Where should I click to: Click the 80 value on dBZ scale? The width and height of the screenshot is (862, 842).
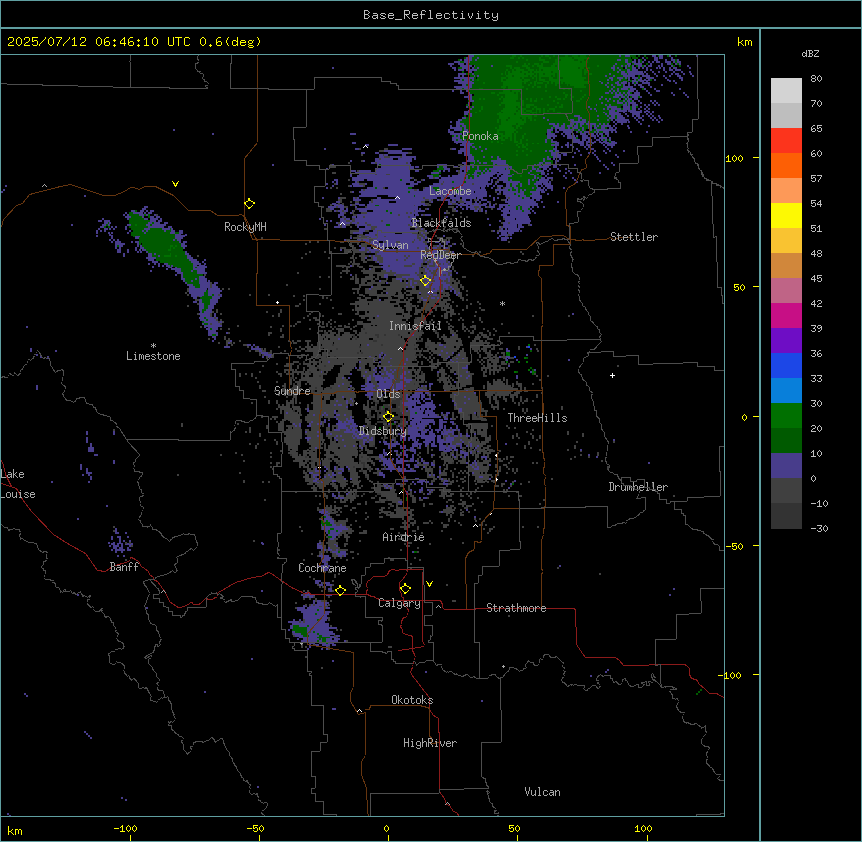click(x=816, y=79)
